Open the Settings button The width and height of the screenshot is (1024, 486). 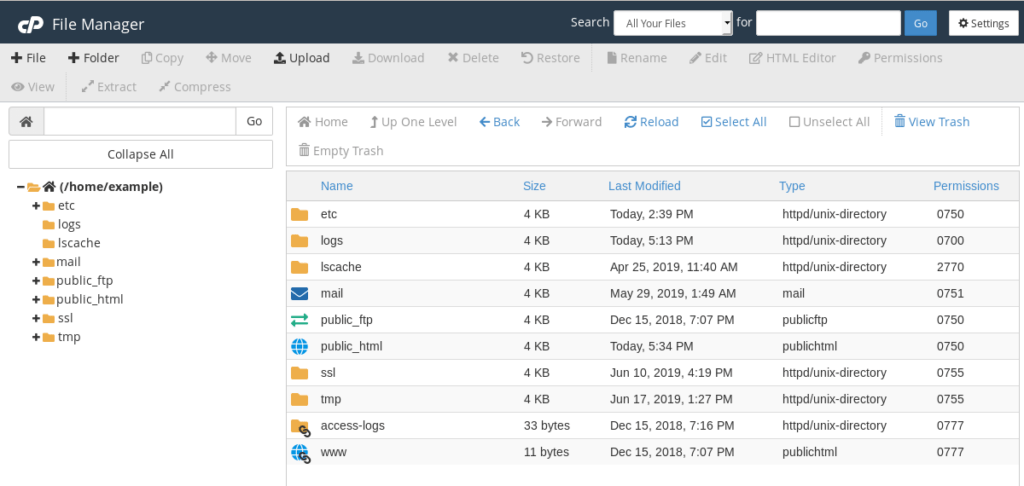(984, 23)
